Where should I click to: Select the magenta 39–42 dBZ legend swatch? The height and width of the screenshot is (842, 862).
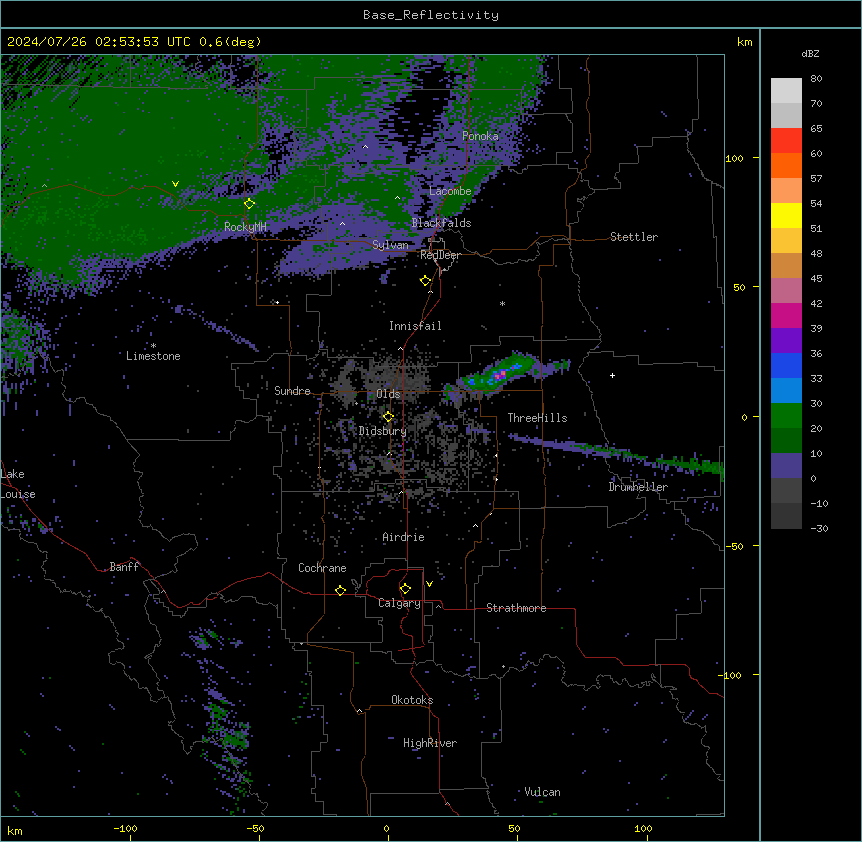point(786,315)
